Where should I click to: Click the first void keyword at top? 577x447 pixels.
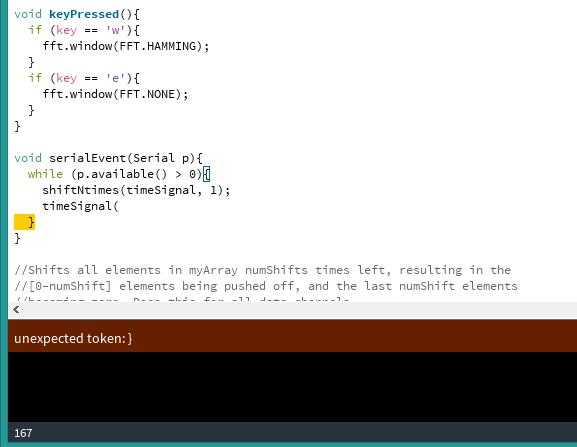coord(28,14)
